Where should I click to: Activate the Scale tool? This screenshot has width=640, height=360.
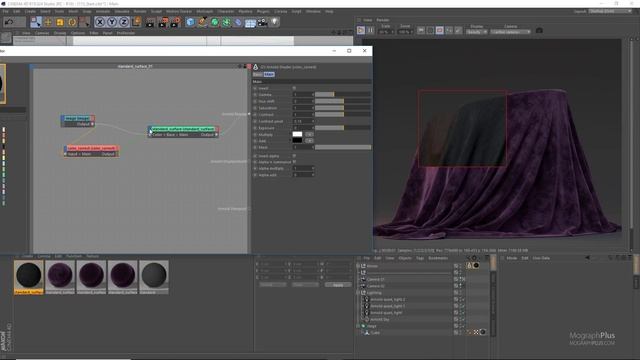(x=60, y=22)
